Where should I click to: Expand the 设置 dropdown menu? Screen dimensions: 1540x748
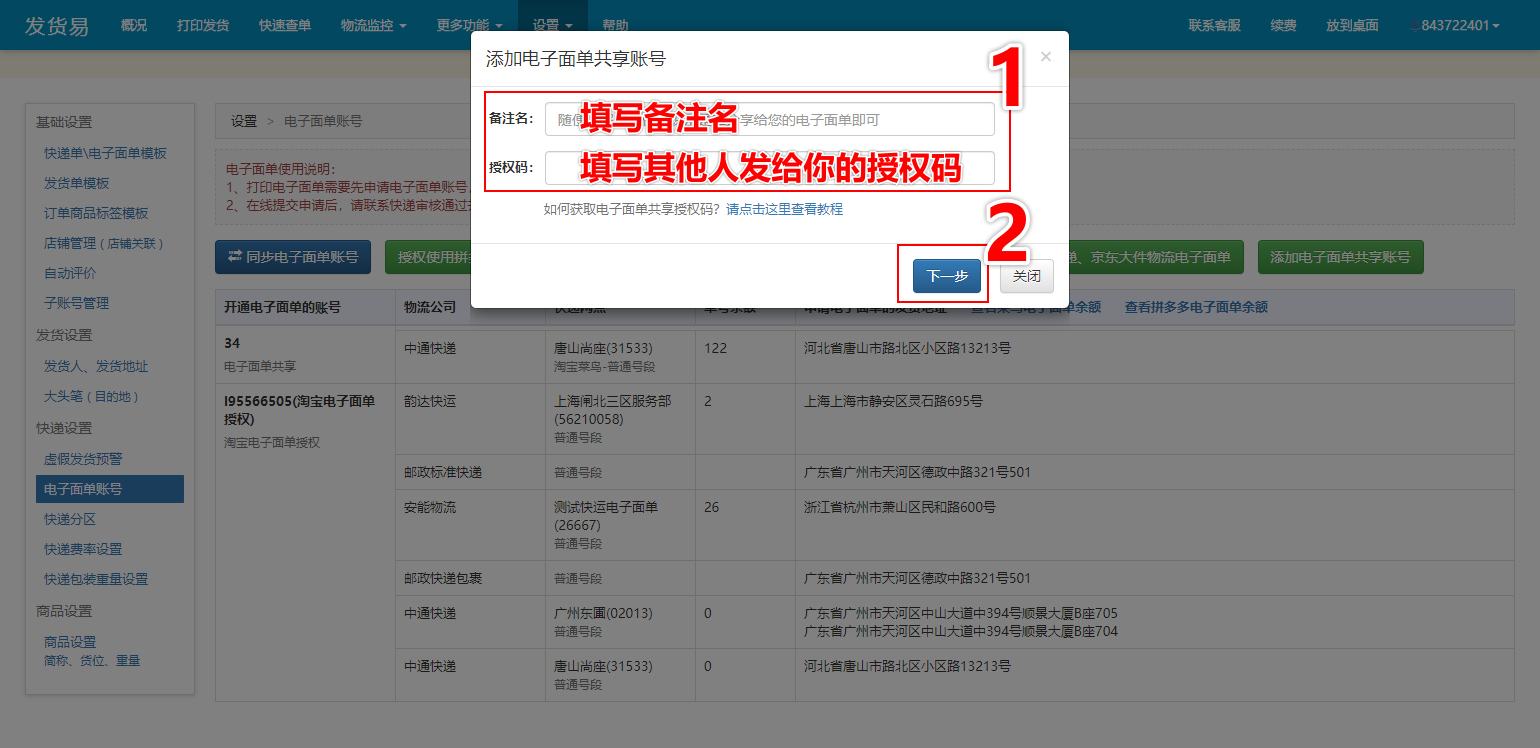point(553,25)
